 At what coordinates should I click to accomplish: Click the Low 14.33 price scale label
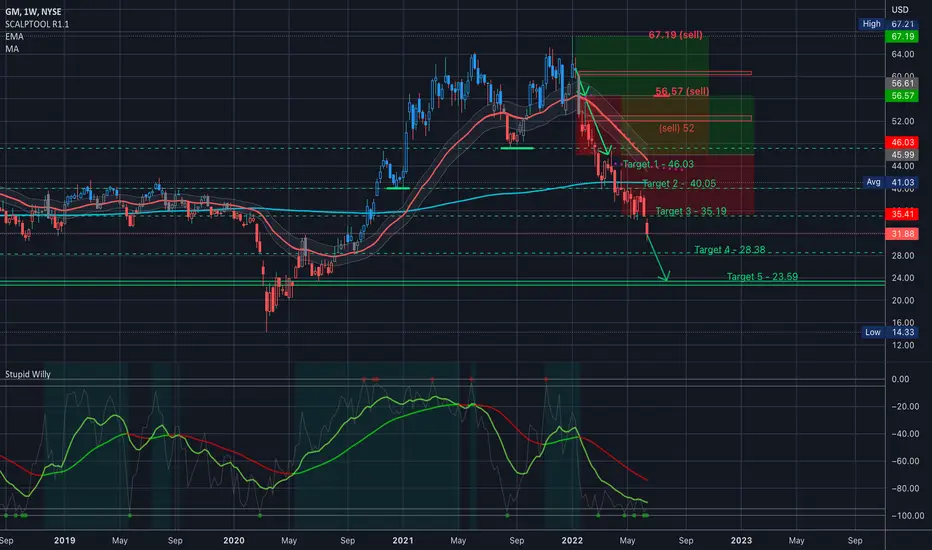(890, 332)
